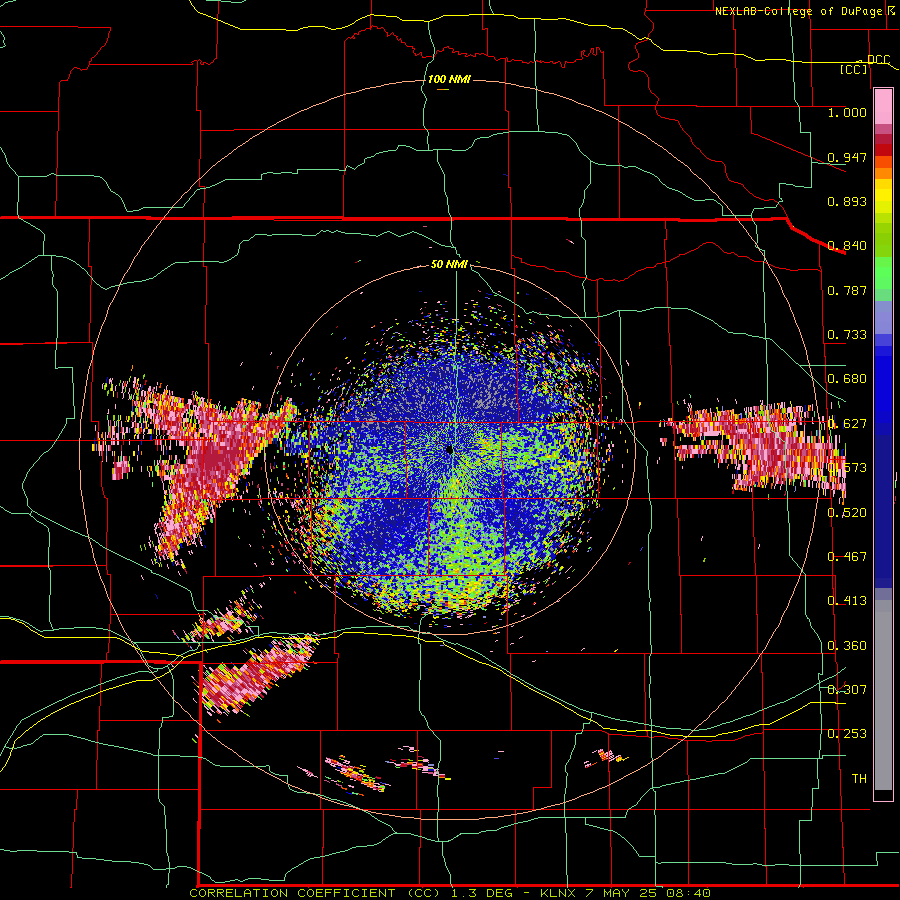Click the 08:40 timestamp in caption
Viewport: 900px width, 900px height.
(689, 893)
